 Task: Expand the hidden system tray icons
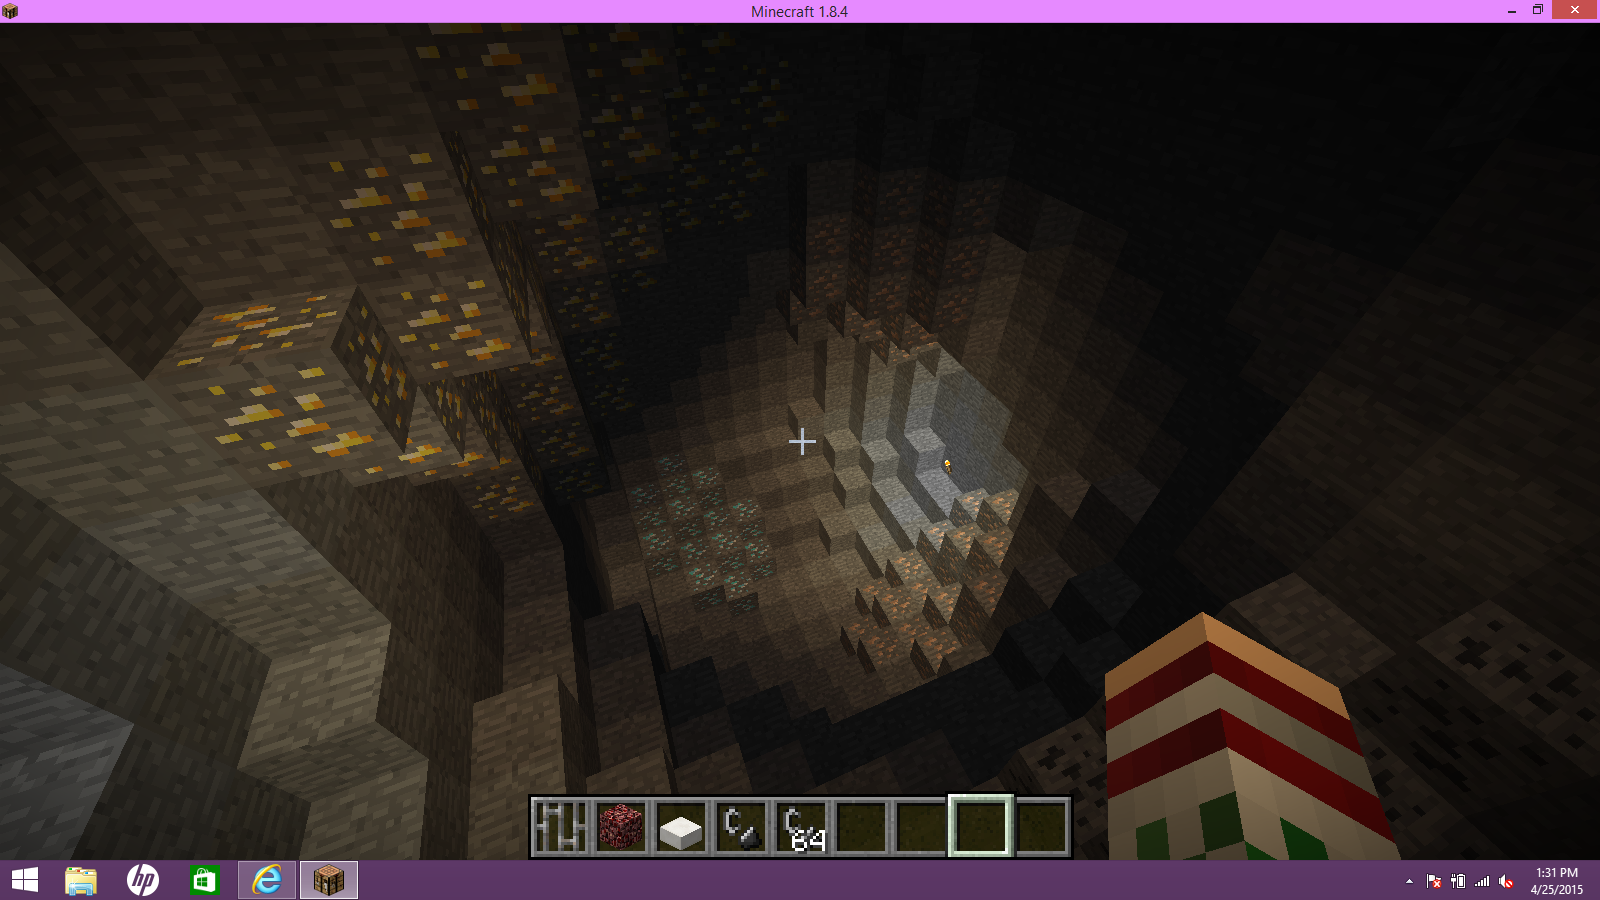click(1409, 881)
